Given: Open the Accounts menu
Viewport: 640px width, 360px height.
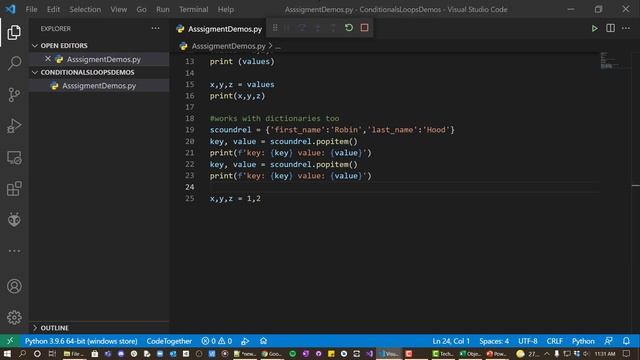Looking at the screenshot, I should (x=14, y=286).
